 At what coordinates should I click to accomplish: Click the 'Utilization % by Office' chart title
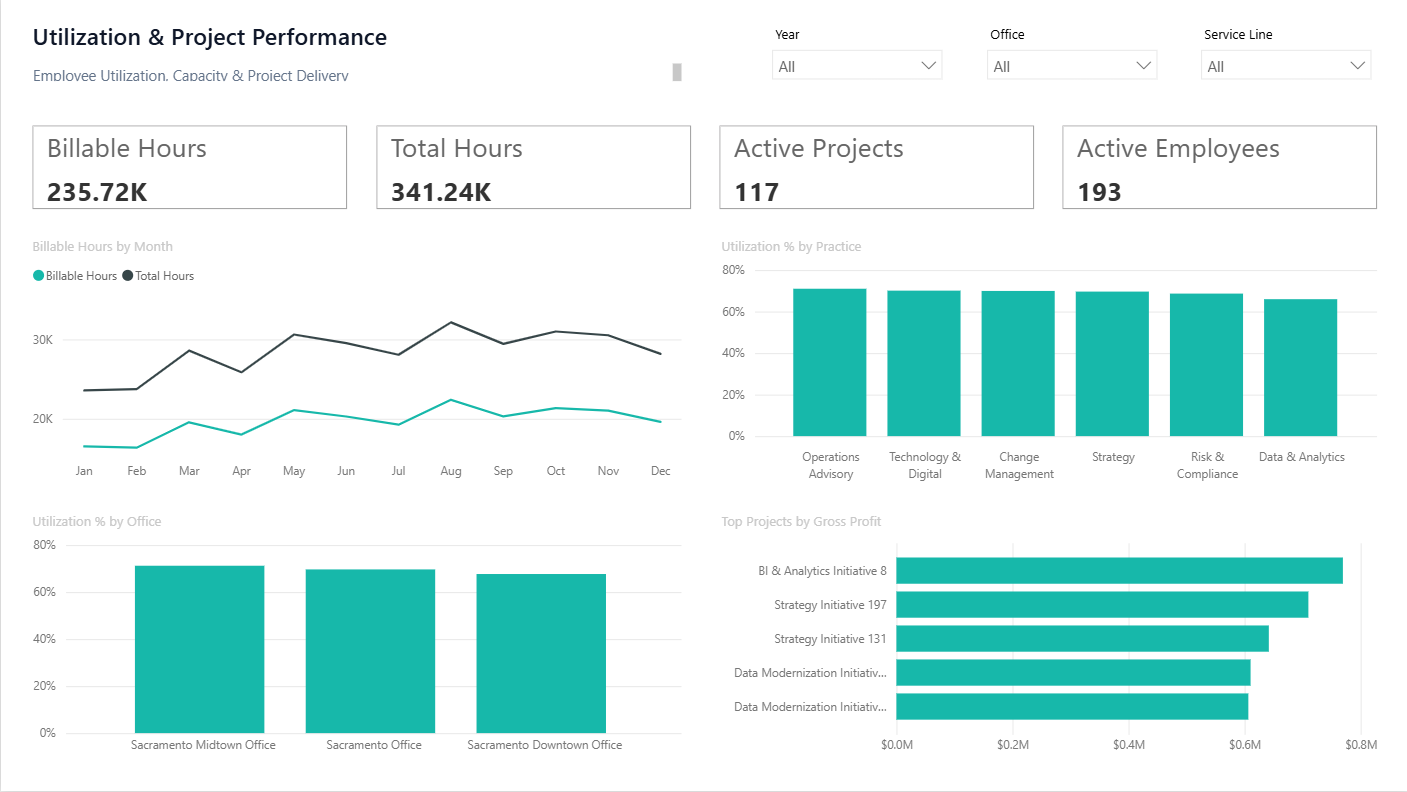click(96, 522)
